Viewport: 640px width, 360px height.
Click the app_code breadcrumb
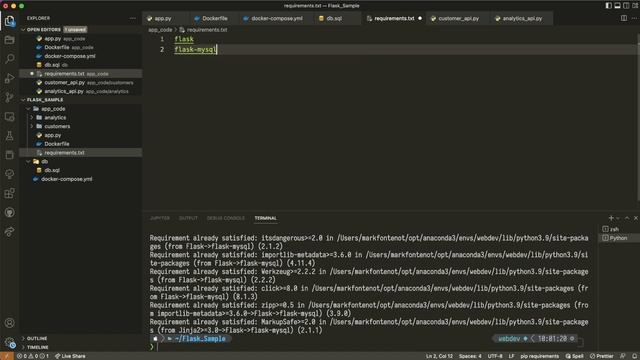coord(160,30)
